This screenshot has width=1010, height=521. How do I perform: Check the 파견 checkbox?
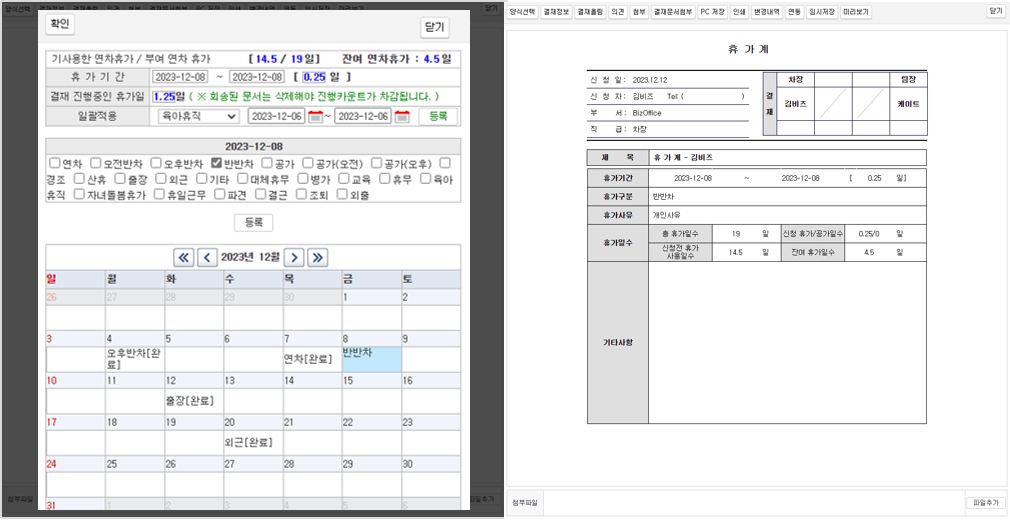(x=220, y=194)
